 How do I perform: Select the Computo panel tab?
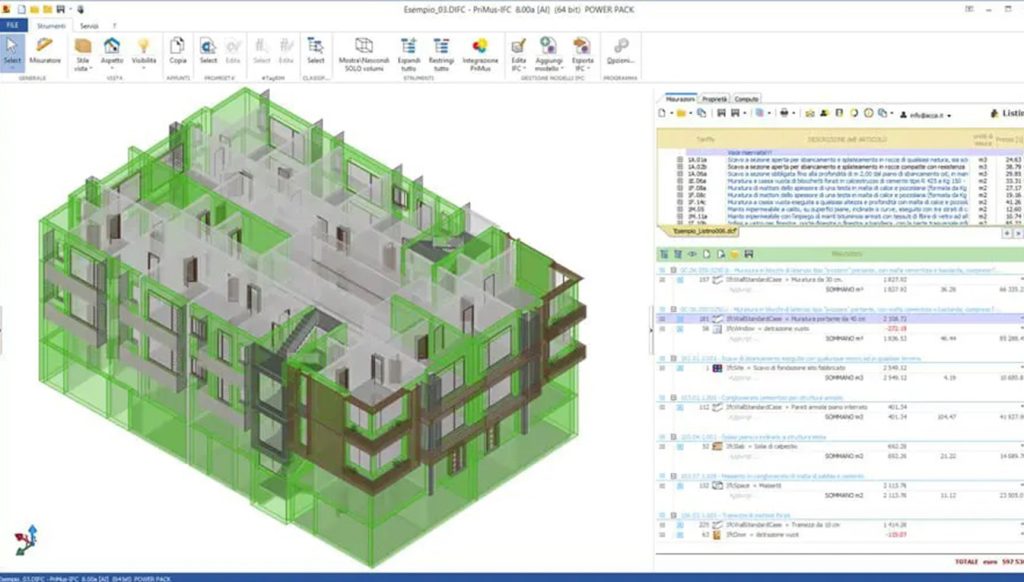[746, 99]
